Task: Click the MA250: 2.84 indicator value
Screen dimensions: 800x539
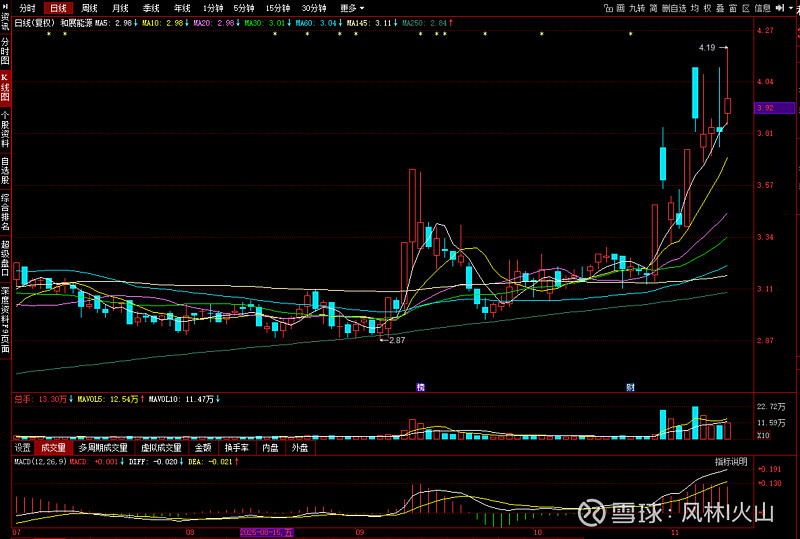Action: point(428,23)
